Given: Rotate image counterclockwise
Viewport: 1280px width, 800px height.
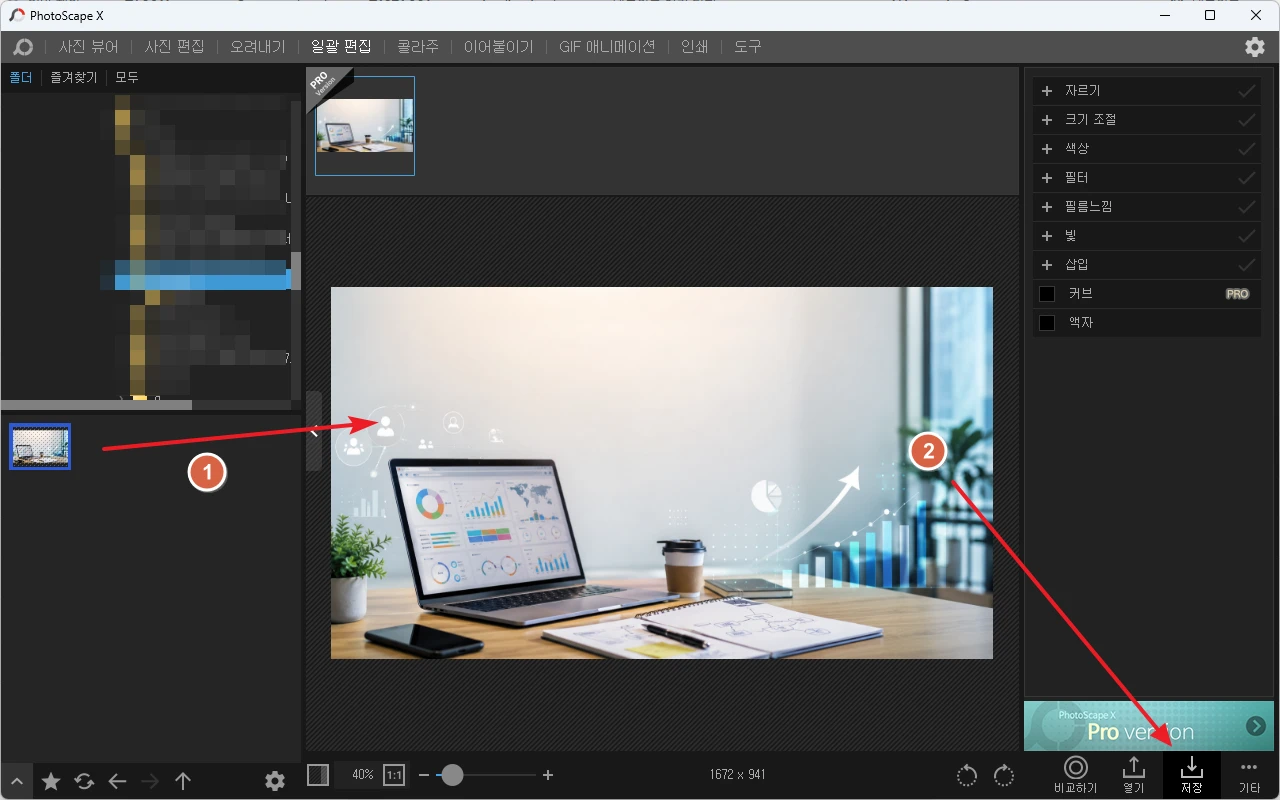Looking at the screenshot, I should tap(967, 776).
